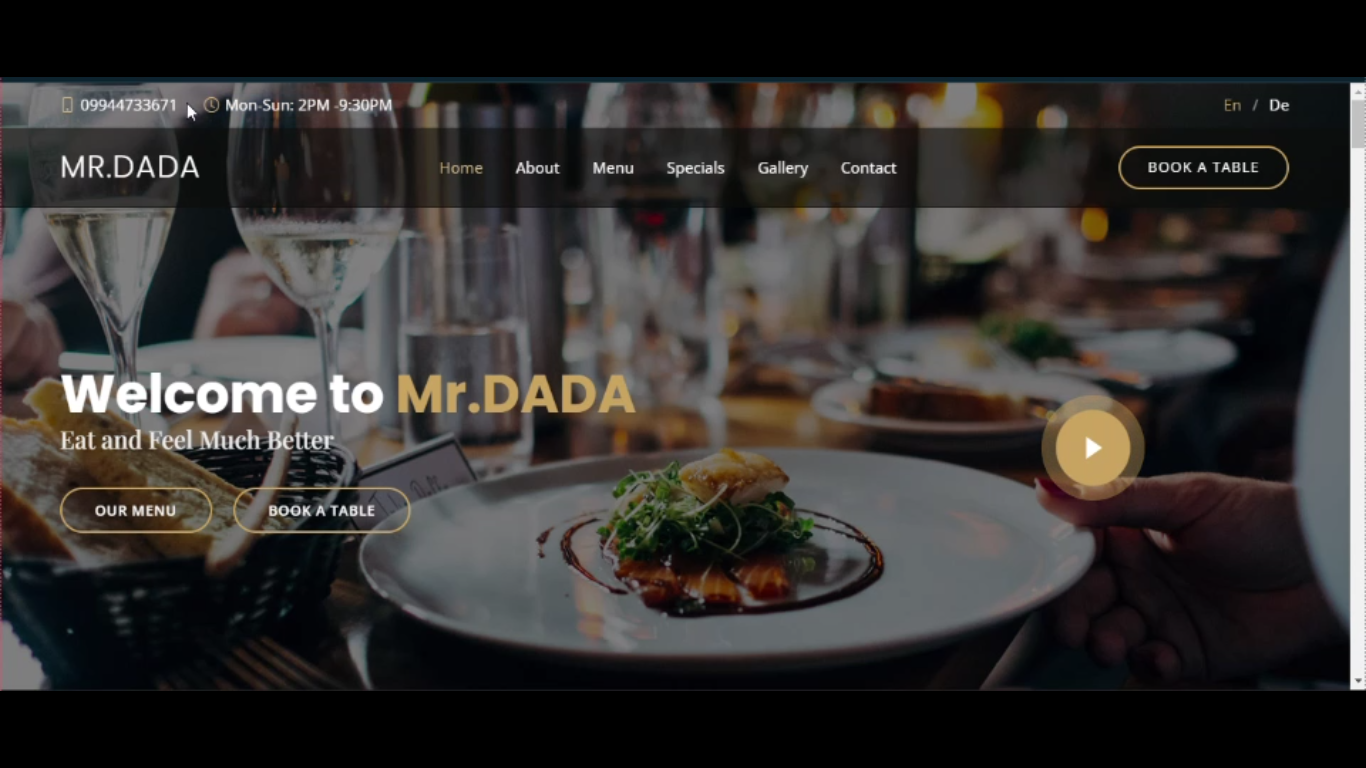
Task: Click the Our Menu button
Action: pyautogui.click(x=136, y=510)
